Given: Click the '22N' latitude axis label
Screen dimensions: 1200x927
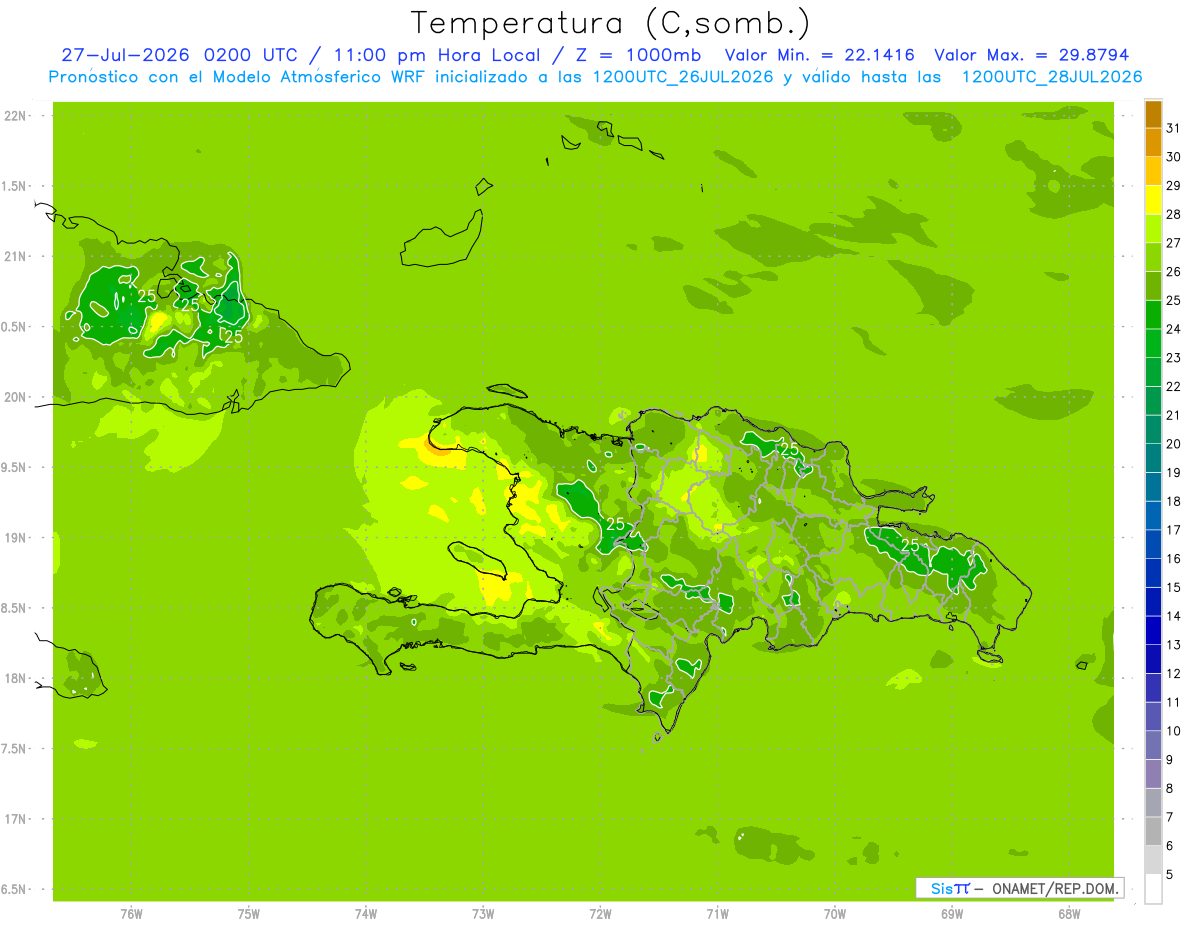Looking at the screenshot, I should point(15,116).
